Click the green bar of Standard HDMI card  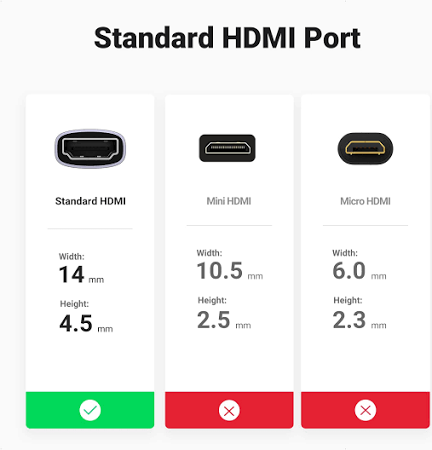coord(90,410)
